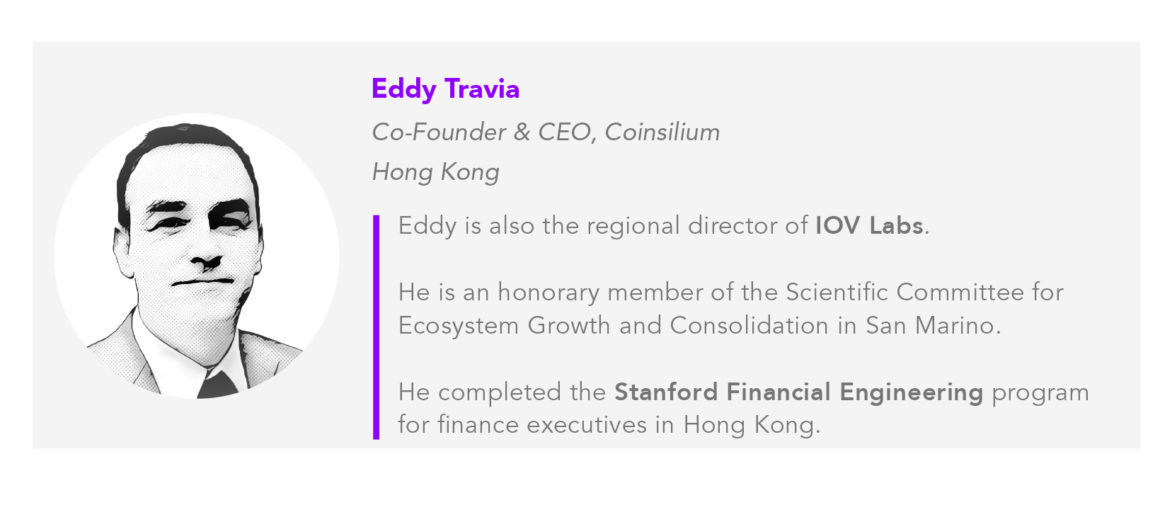Screen dimensions: 1160x510
Task: Click the necktie in the portrait
Action: pos(218,384)
